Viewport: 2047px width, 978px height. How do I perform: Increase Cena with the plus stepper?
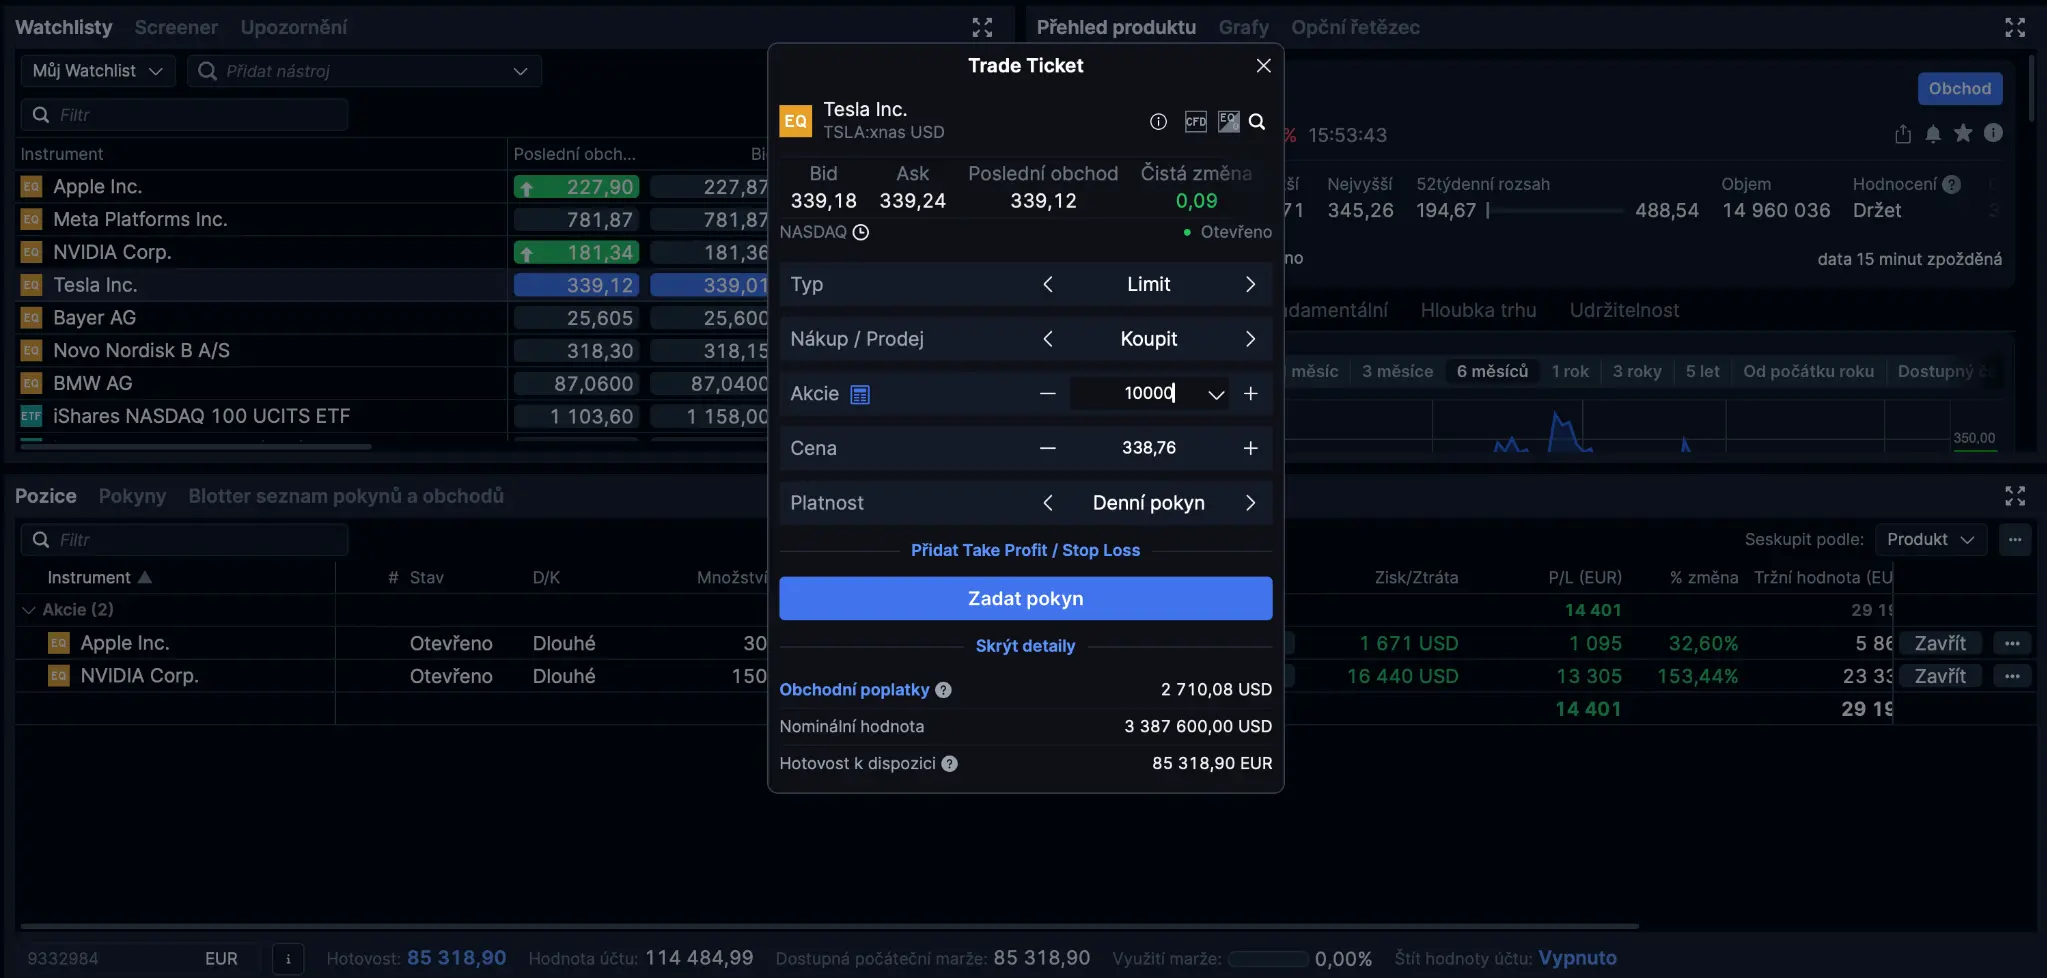coord(1250,448)
